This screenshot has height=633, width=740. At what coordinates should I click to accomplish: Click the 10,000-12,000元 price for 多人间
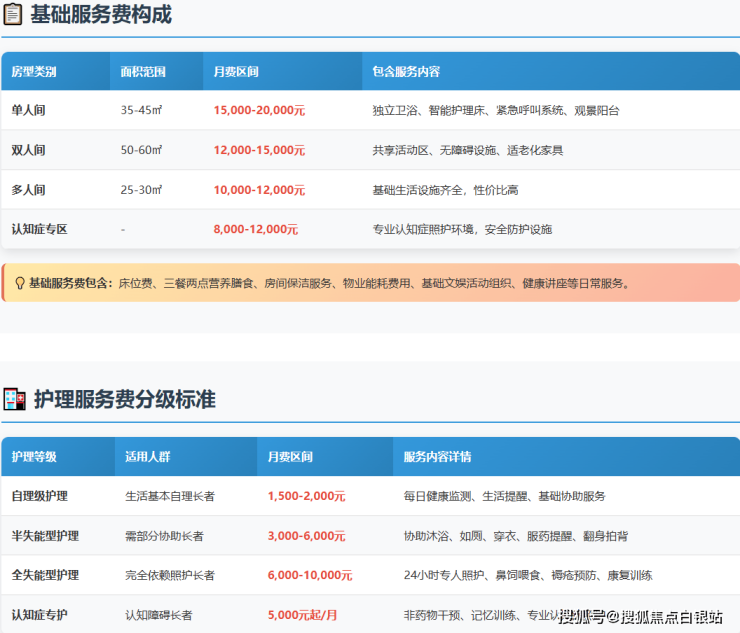tap(259, 190)
